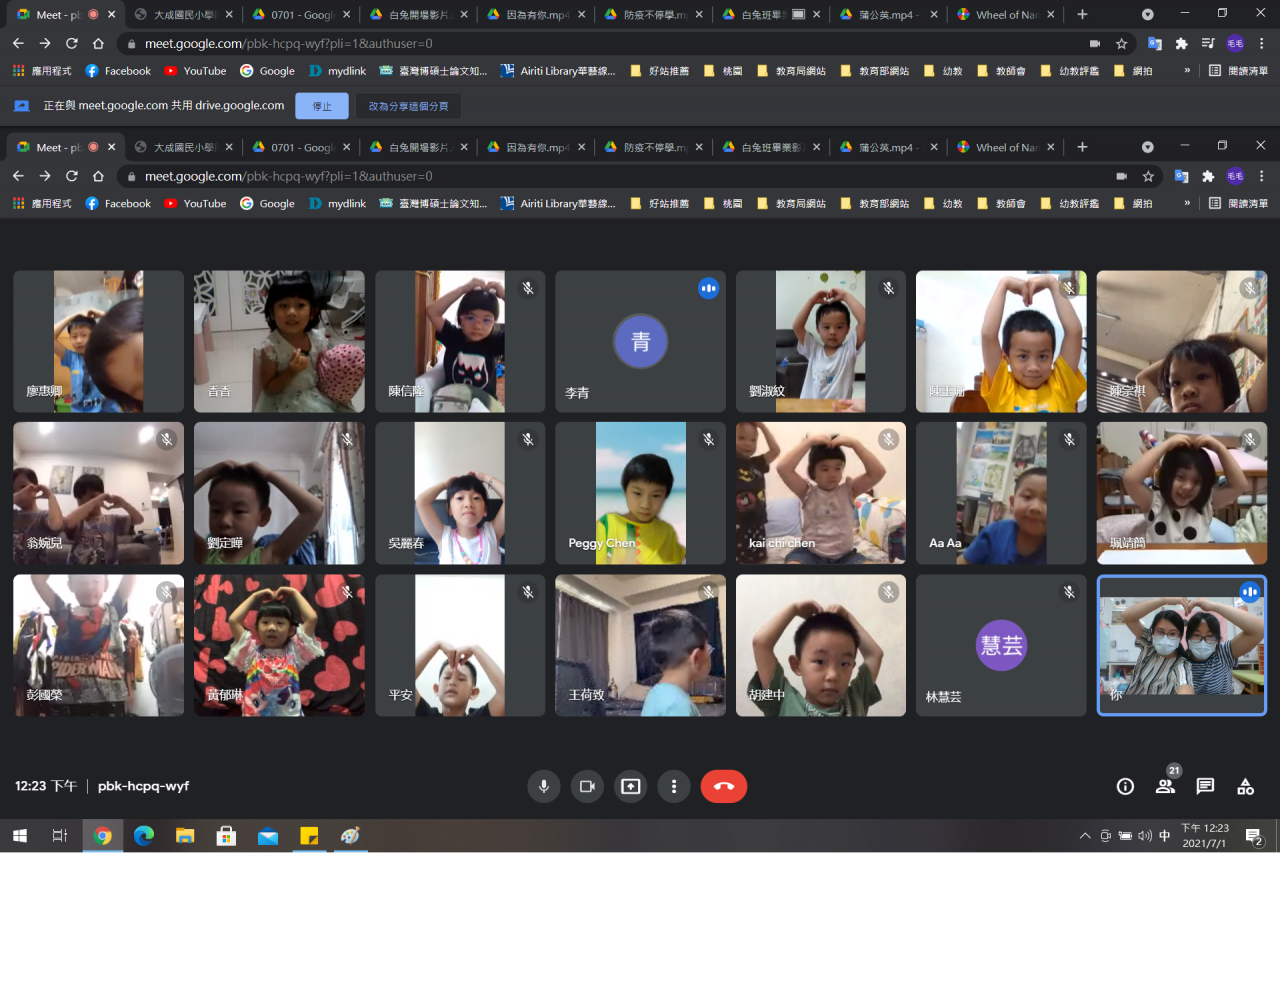Viewport: 1280px width, 985px height.
Task: Expand bookmarks overflow in lower browser window
Action: 1187,204
